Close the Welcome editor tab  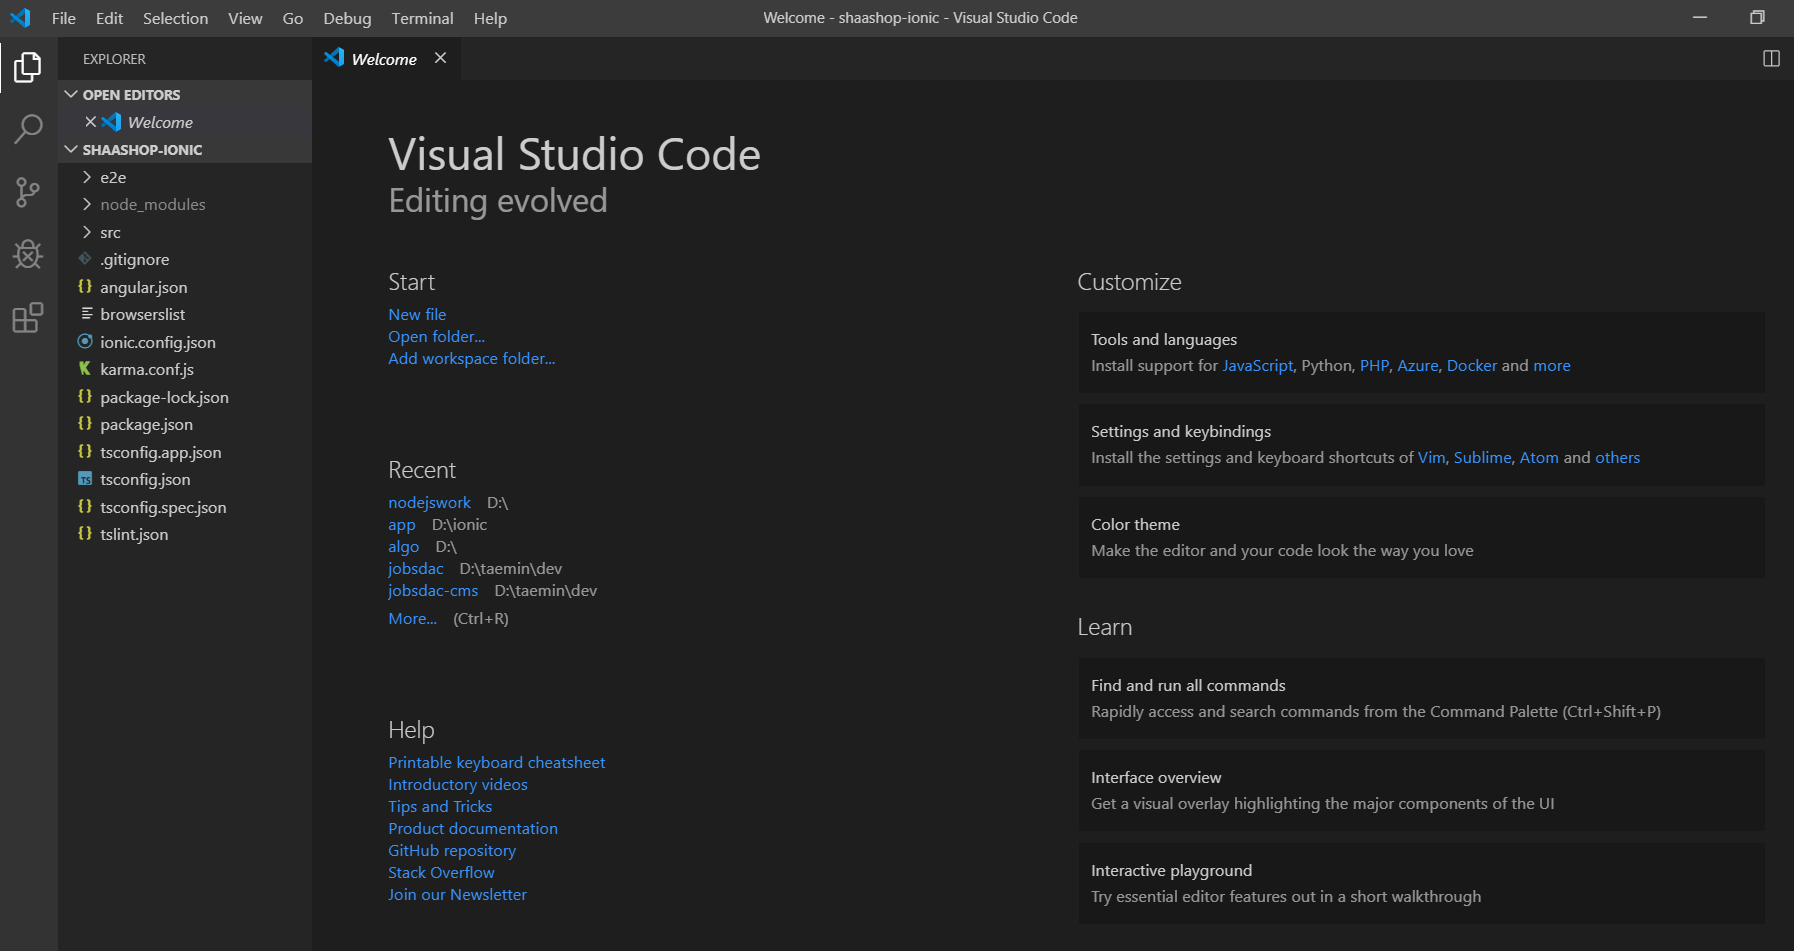(x=440, y=58)
